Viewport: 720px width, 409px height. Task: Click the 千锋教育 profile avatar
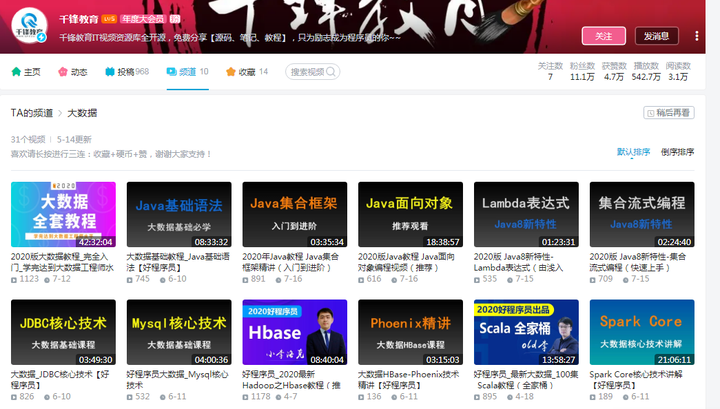(x=29, y=26)
